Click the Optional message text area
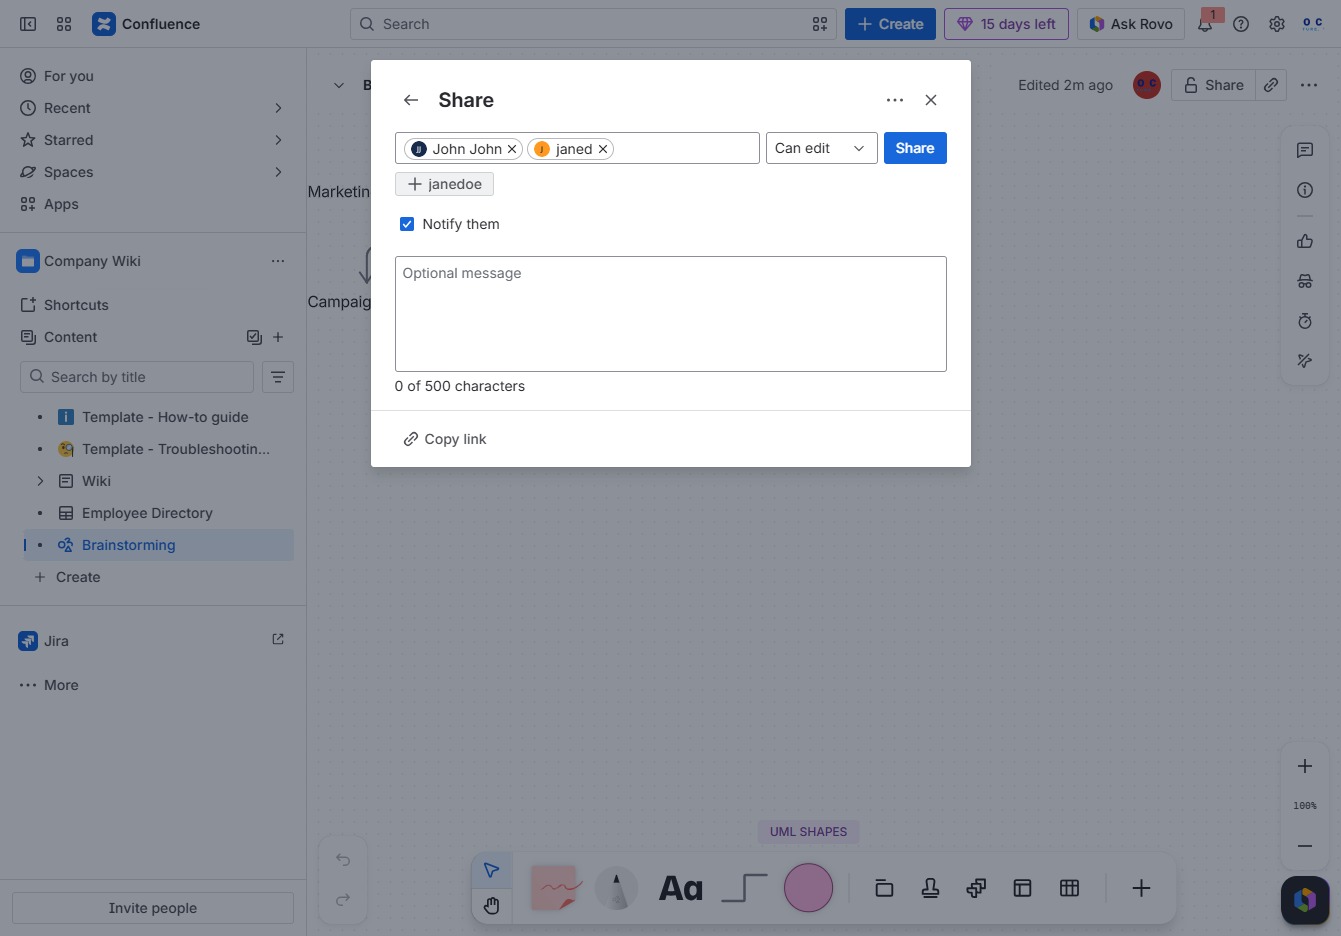 click(x=671, y=314)
